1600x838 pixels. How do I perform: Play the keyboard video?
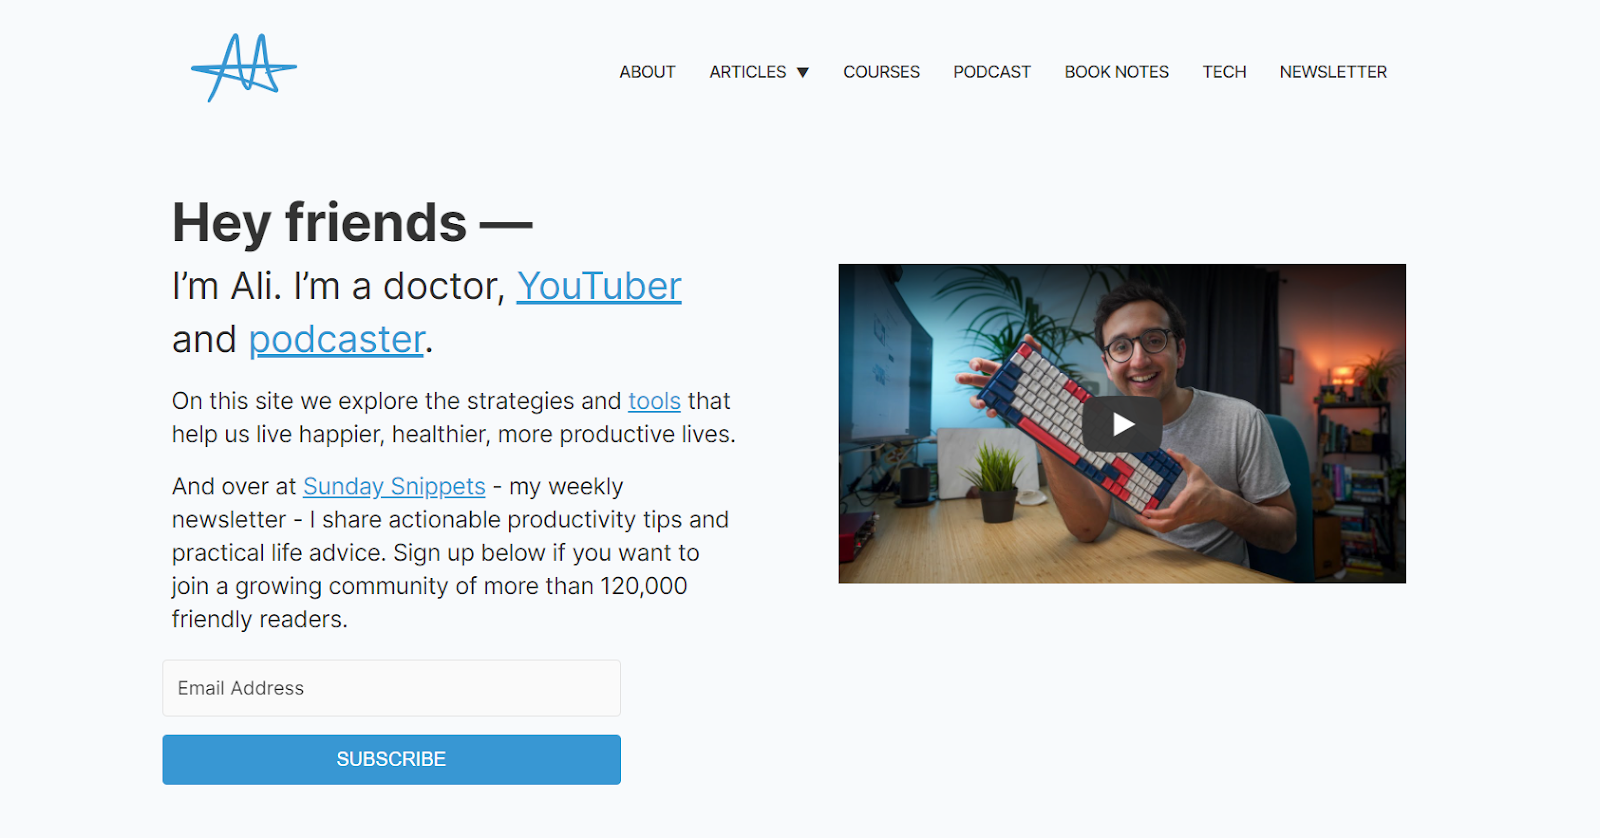pos(1122,424)
